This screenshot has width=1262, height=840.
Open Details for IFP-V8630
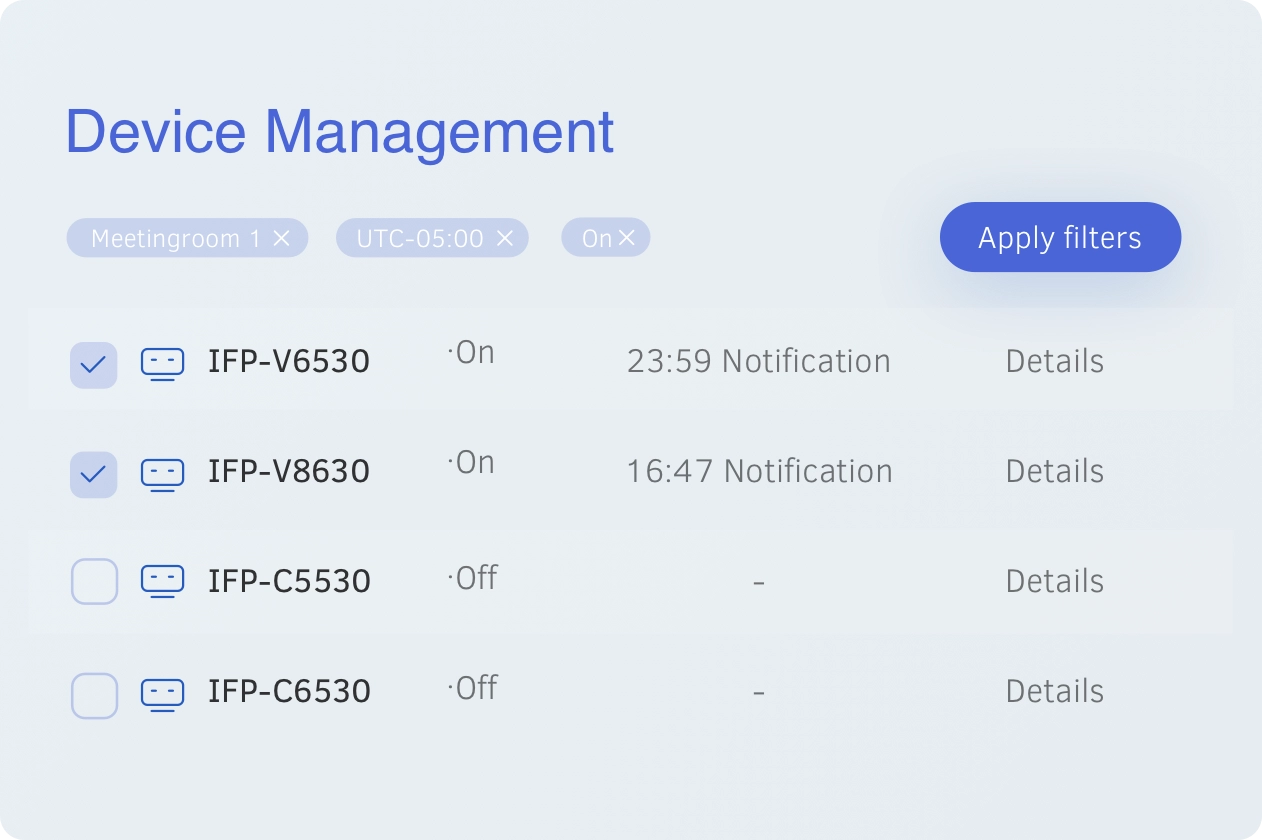click(x=1055, y=471)
